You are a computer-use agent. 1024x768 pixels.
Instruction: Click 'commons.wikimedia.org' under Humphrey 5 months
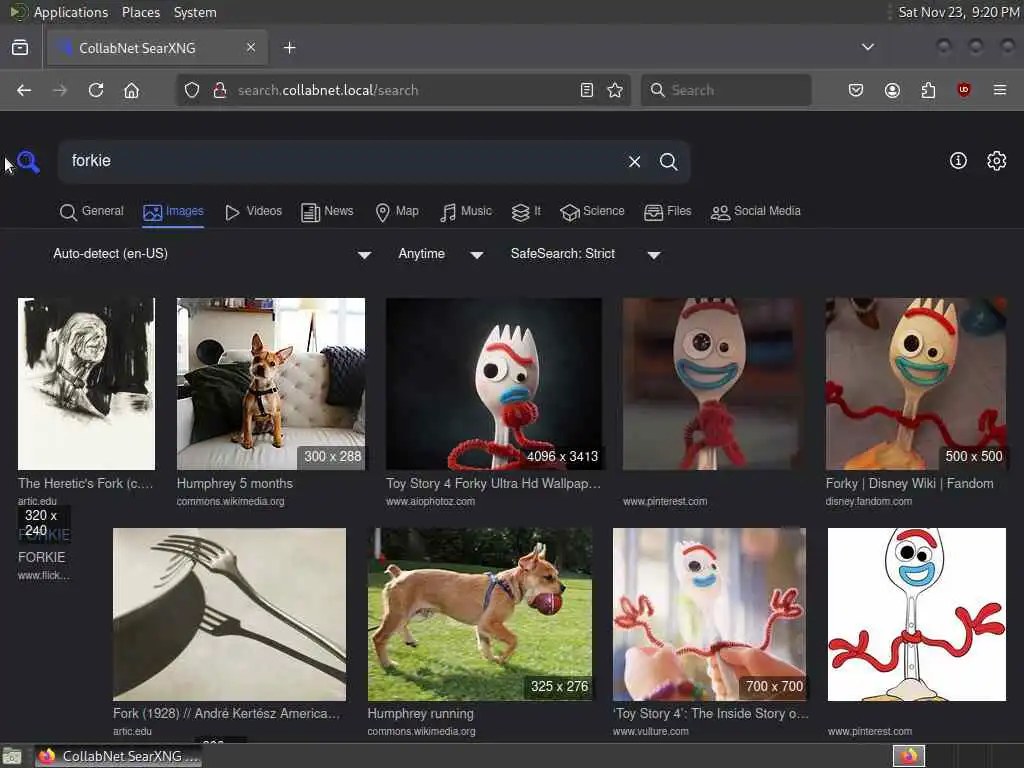(x=231, y=502)
